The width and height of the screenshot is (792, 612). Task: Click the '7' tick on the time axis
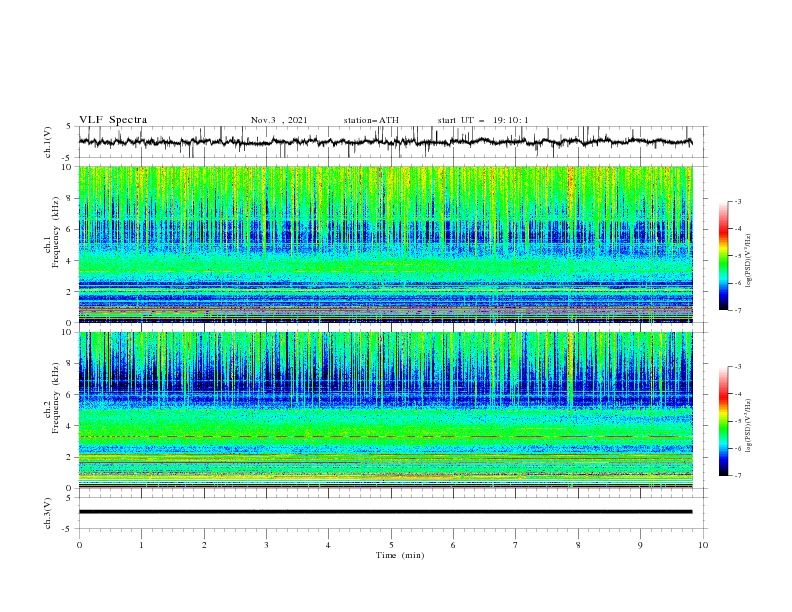pyautogui.click(x=516, y=545)
